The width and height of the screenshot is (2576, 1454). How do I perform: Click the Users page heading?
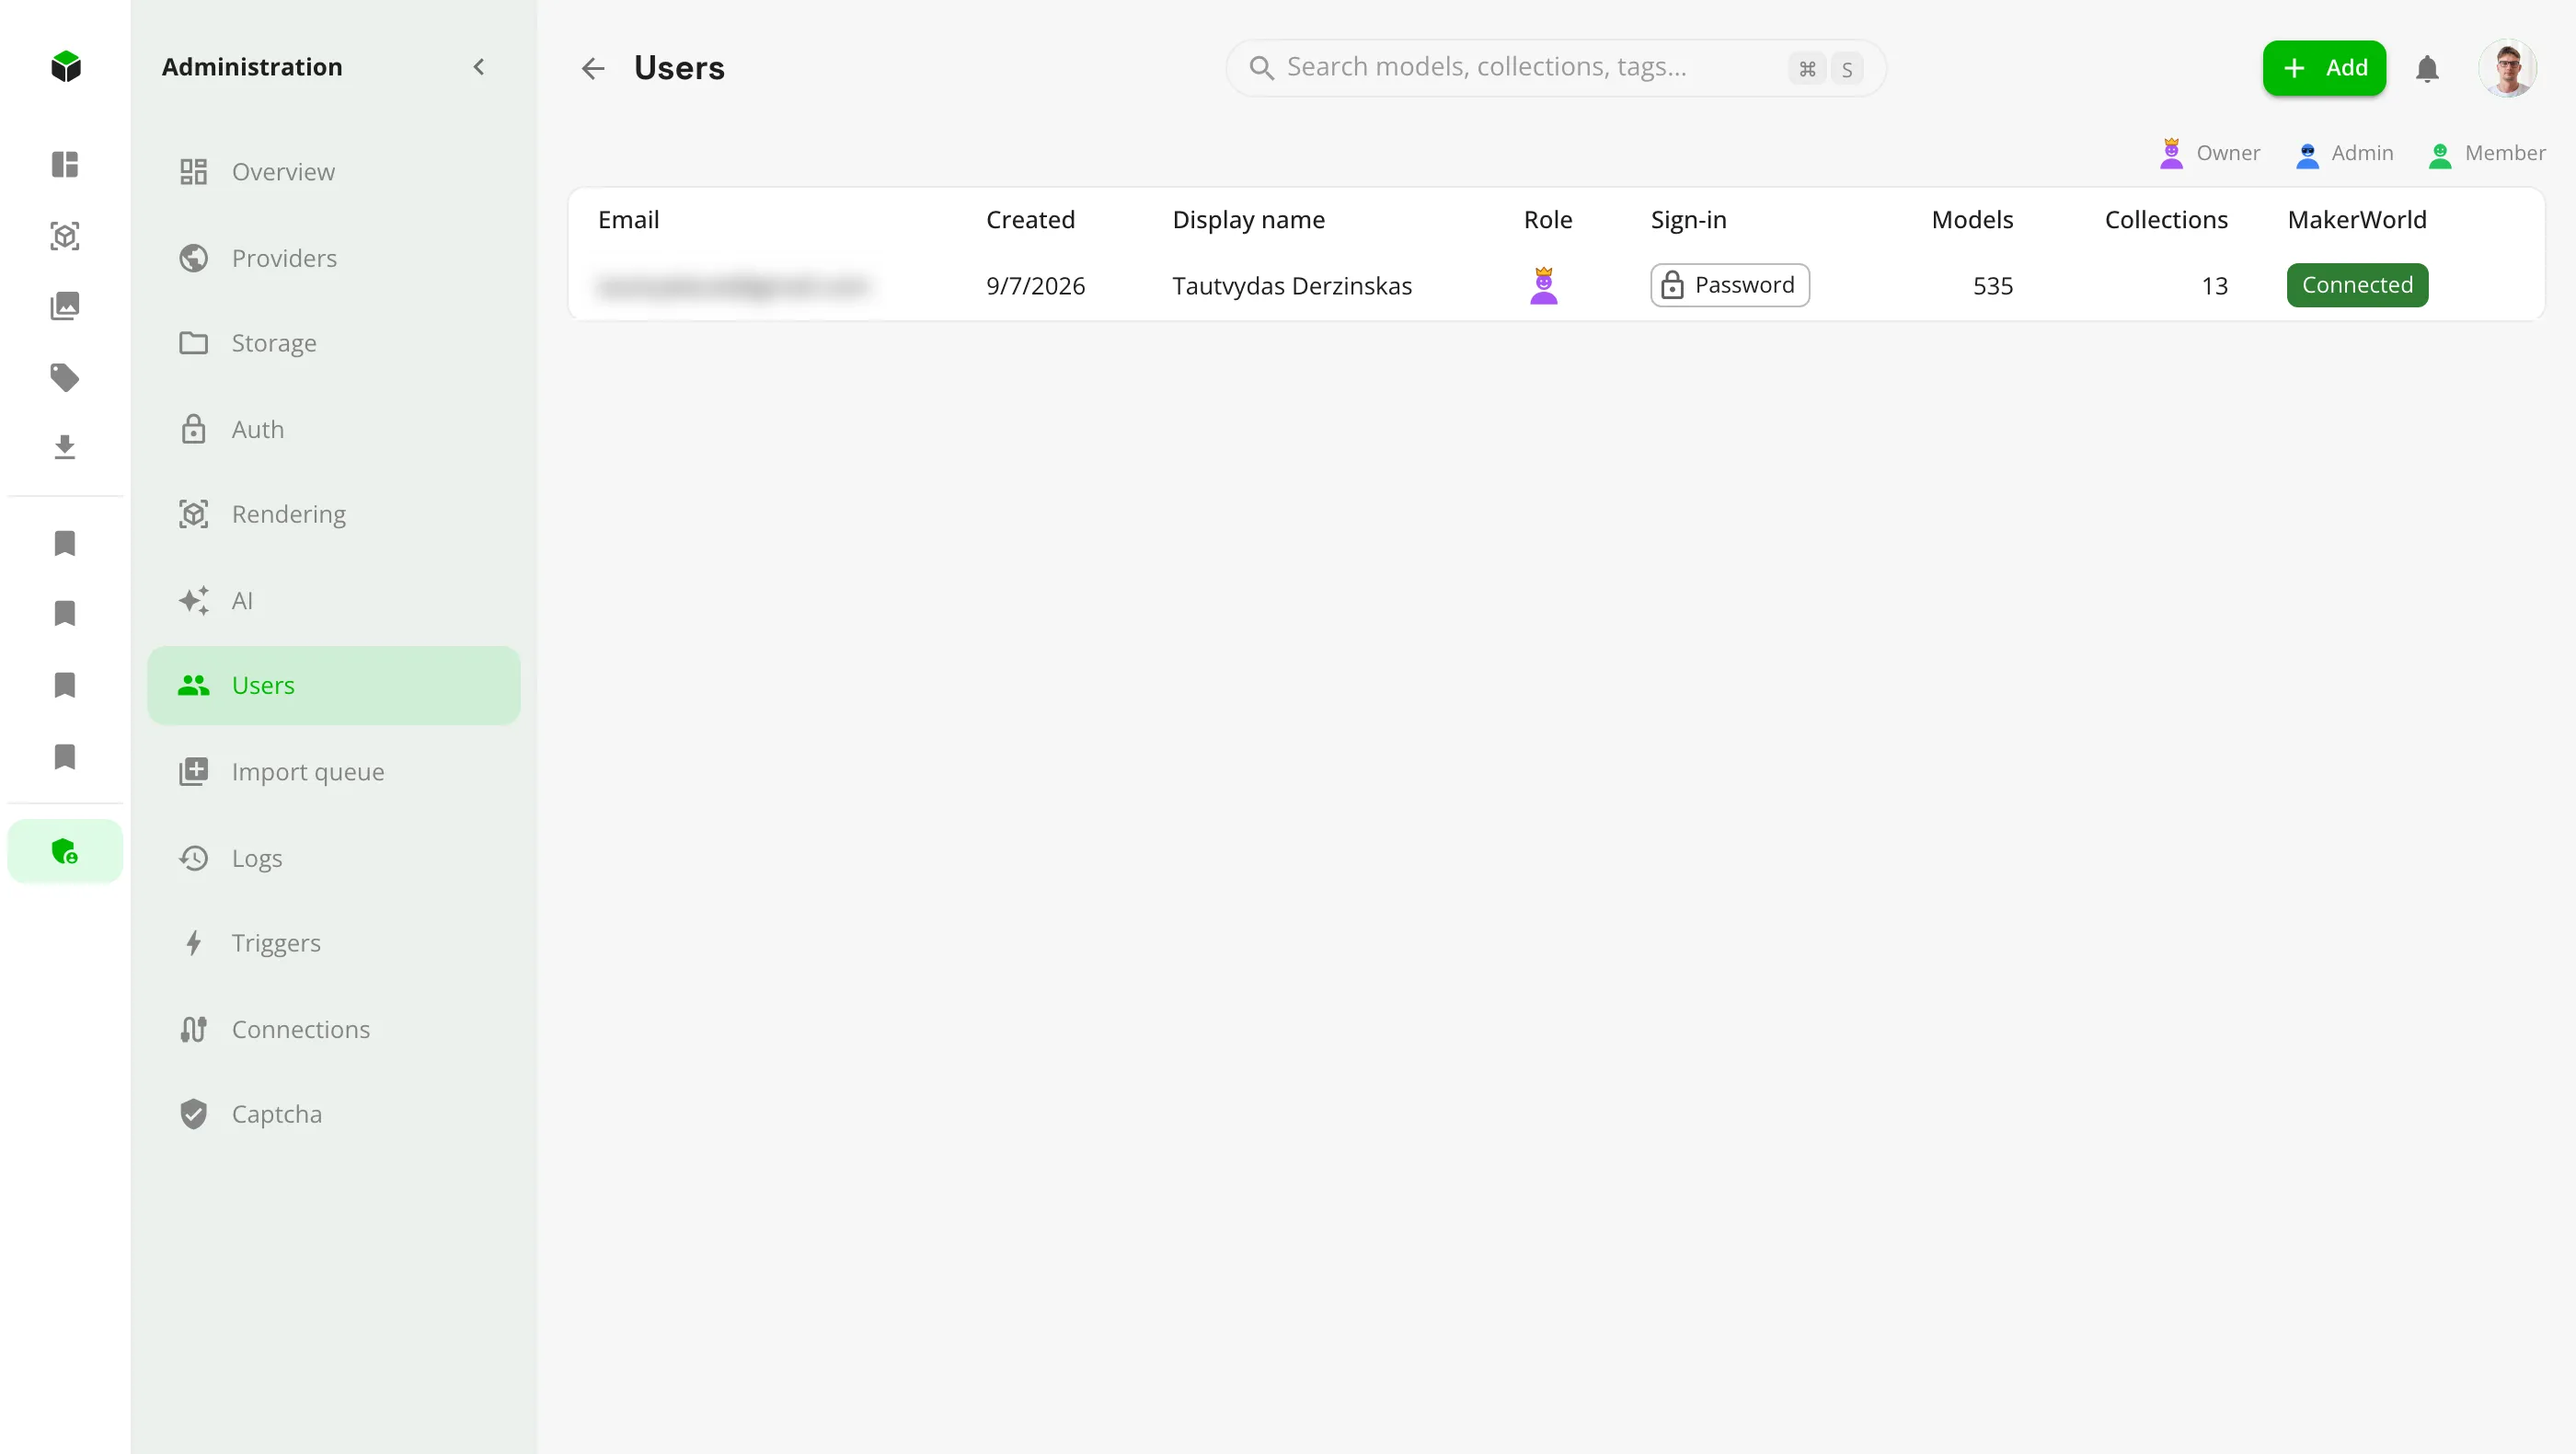point(679,68)
